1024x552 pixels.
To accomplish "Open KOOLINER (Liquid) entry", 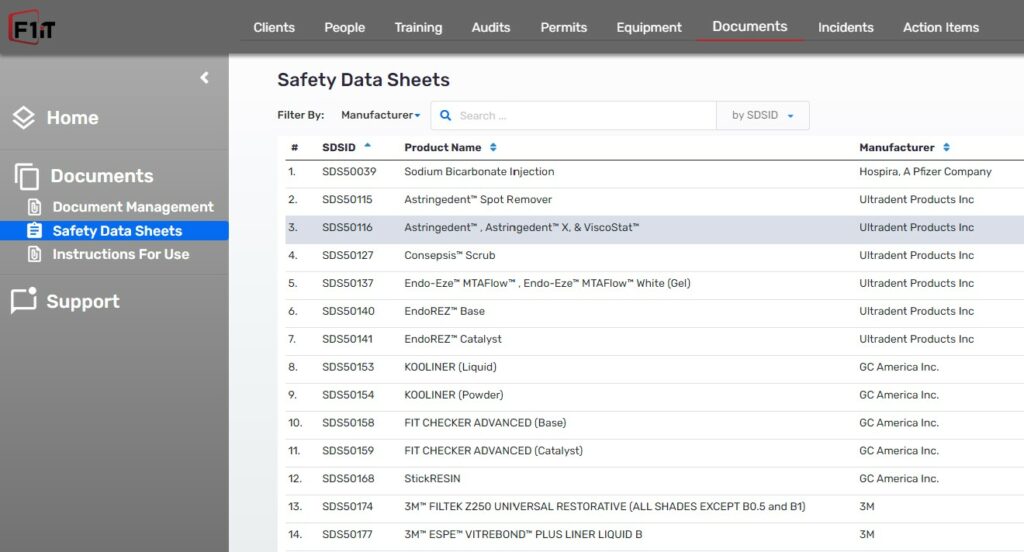I will pyautogui.click(x=451, y=367).
